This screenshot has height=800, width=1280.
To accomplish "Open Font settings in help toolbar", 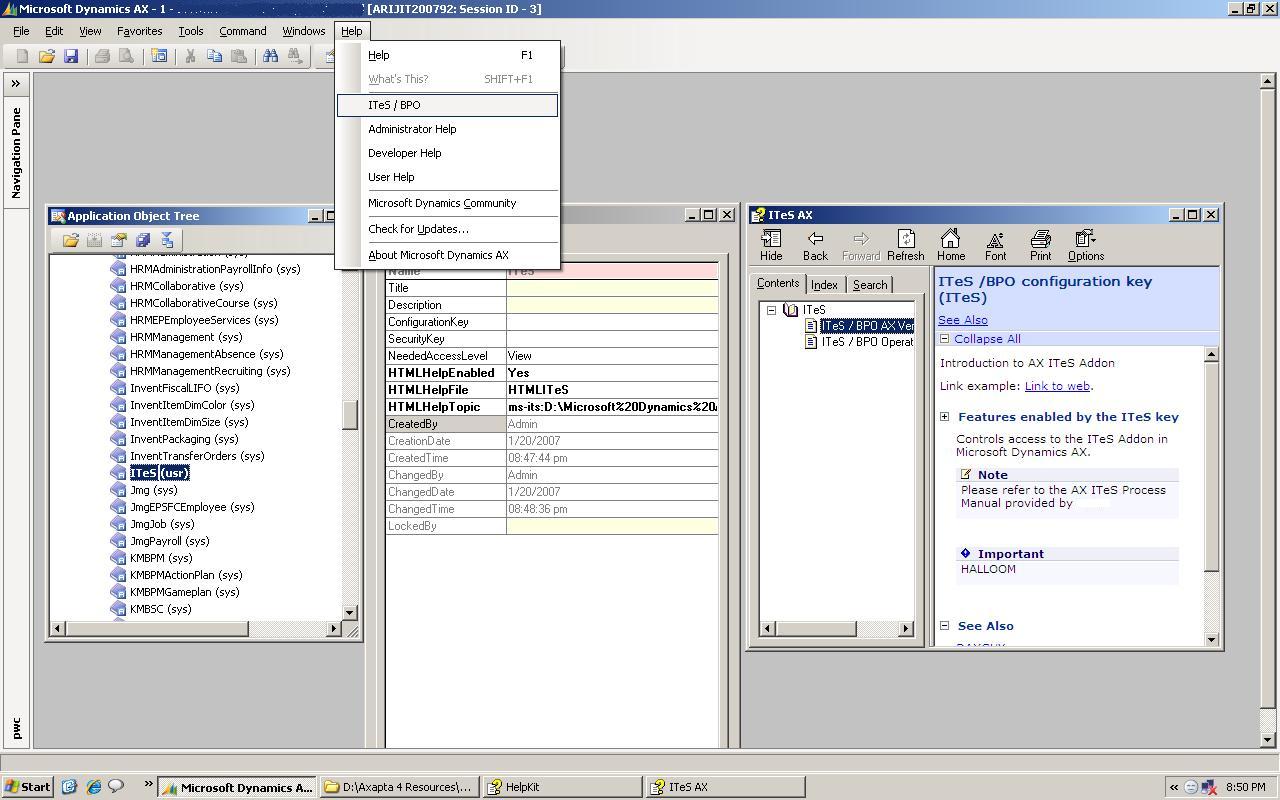I will 996,245.
